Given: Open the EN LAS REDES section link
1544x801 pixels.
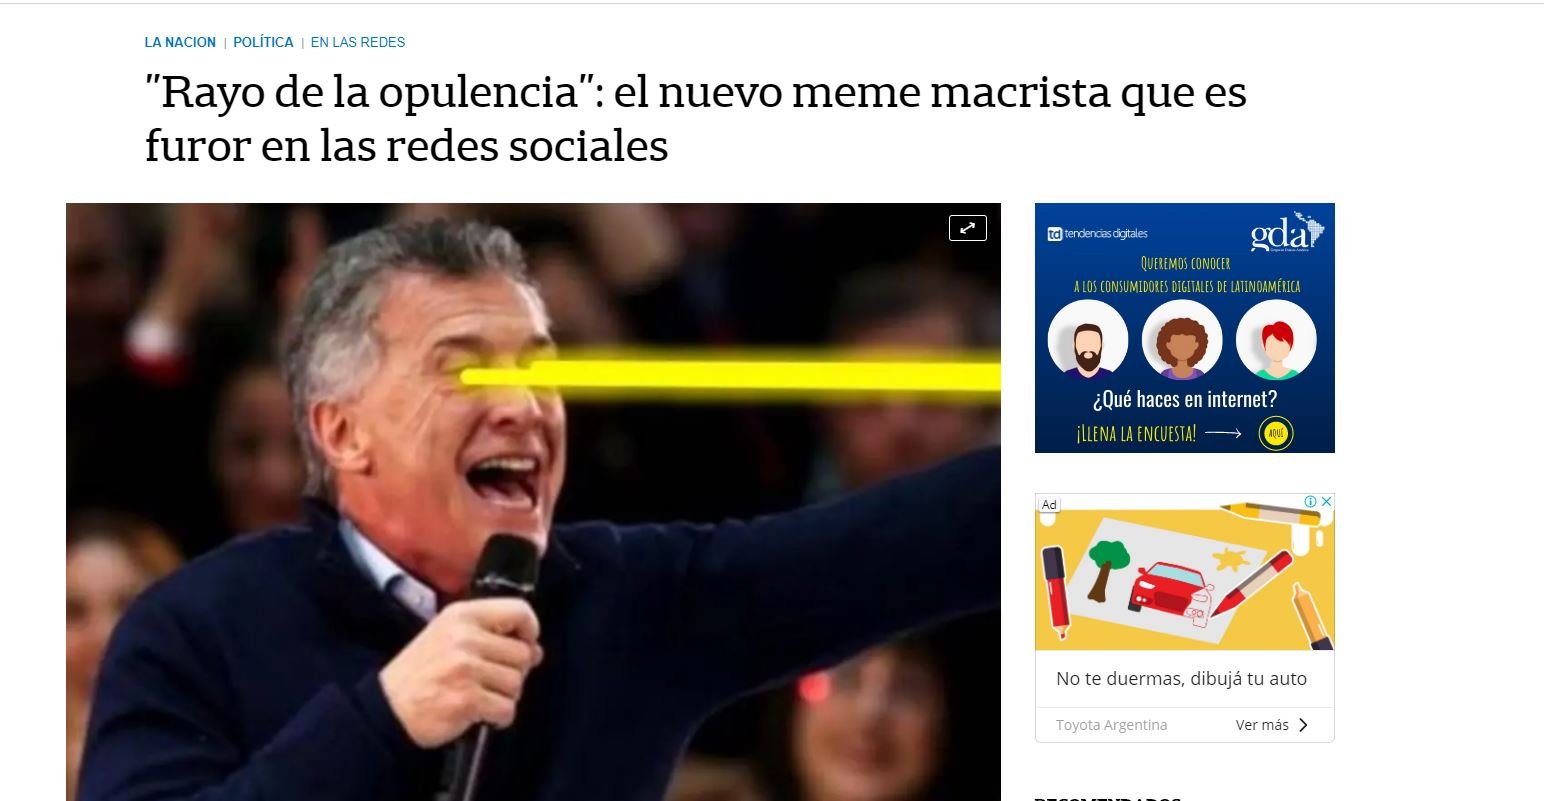Looking at the screenshot, I should click(x=358, y=42).
